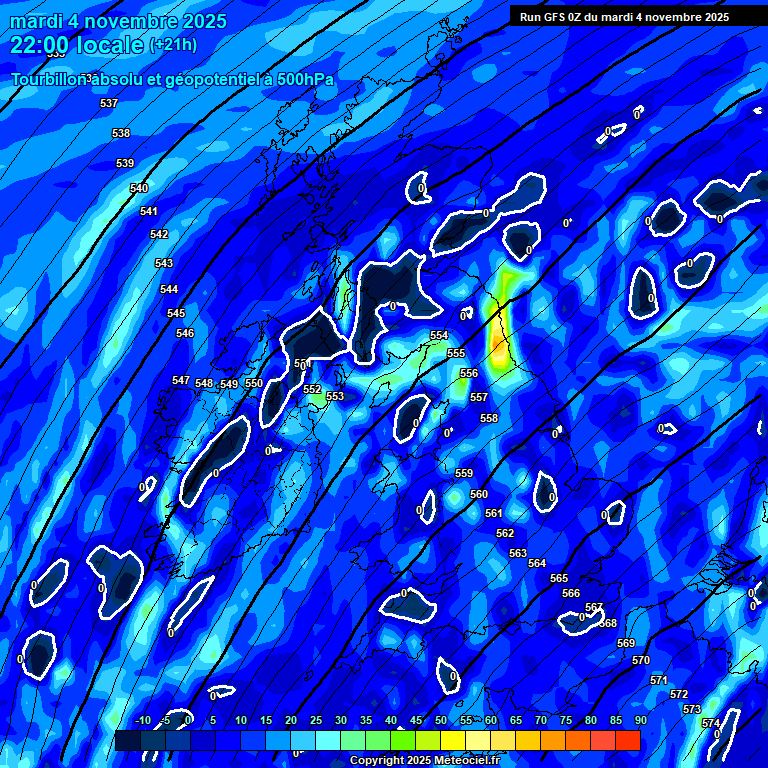Click the 546 geopotential contour label
This screenshot has width=768, height=768.
pyautogui.click(x=185, y=333)
